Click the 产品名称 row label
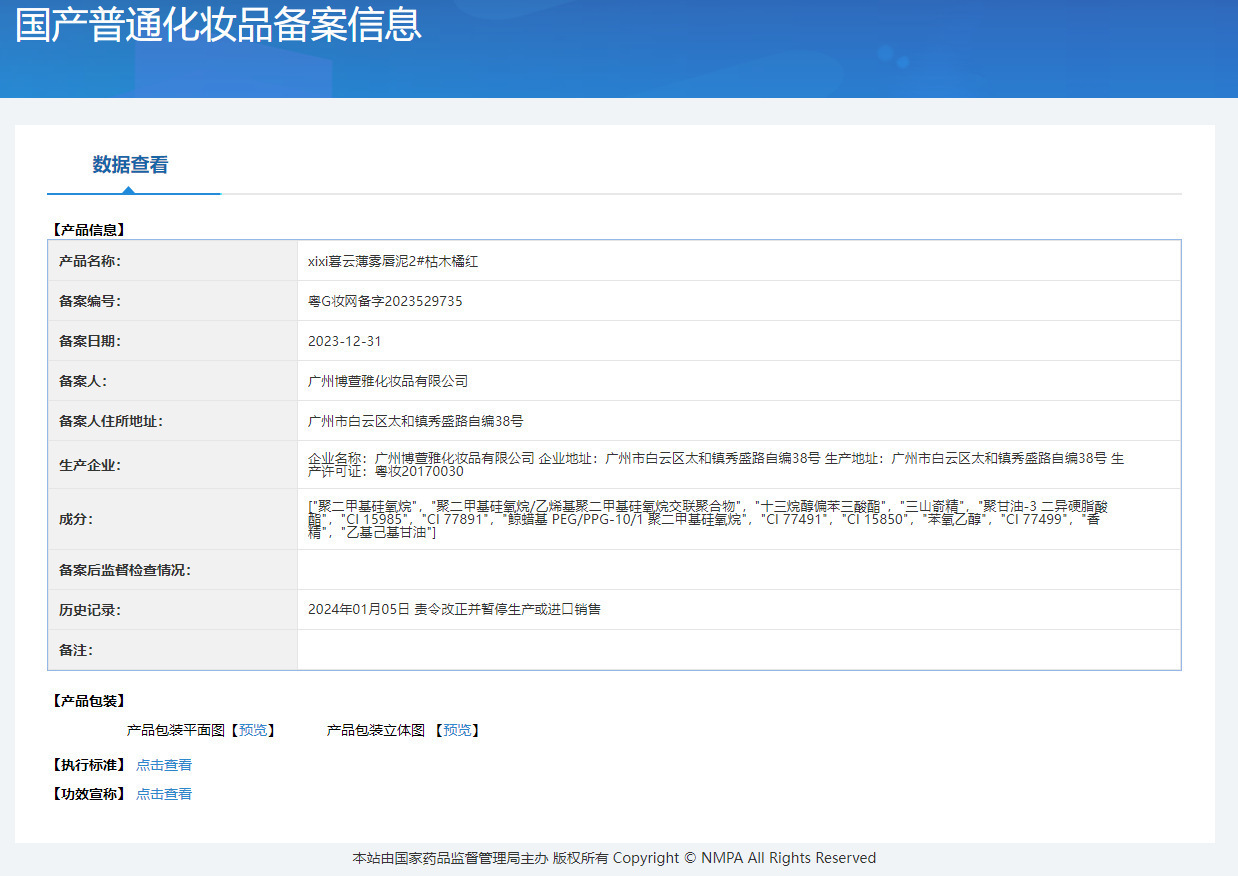 pos(89,261)
